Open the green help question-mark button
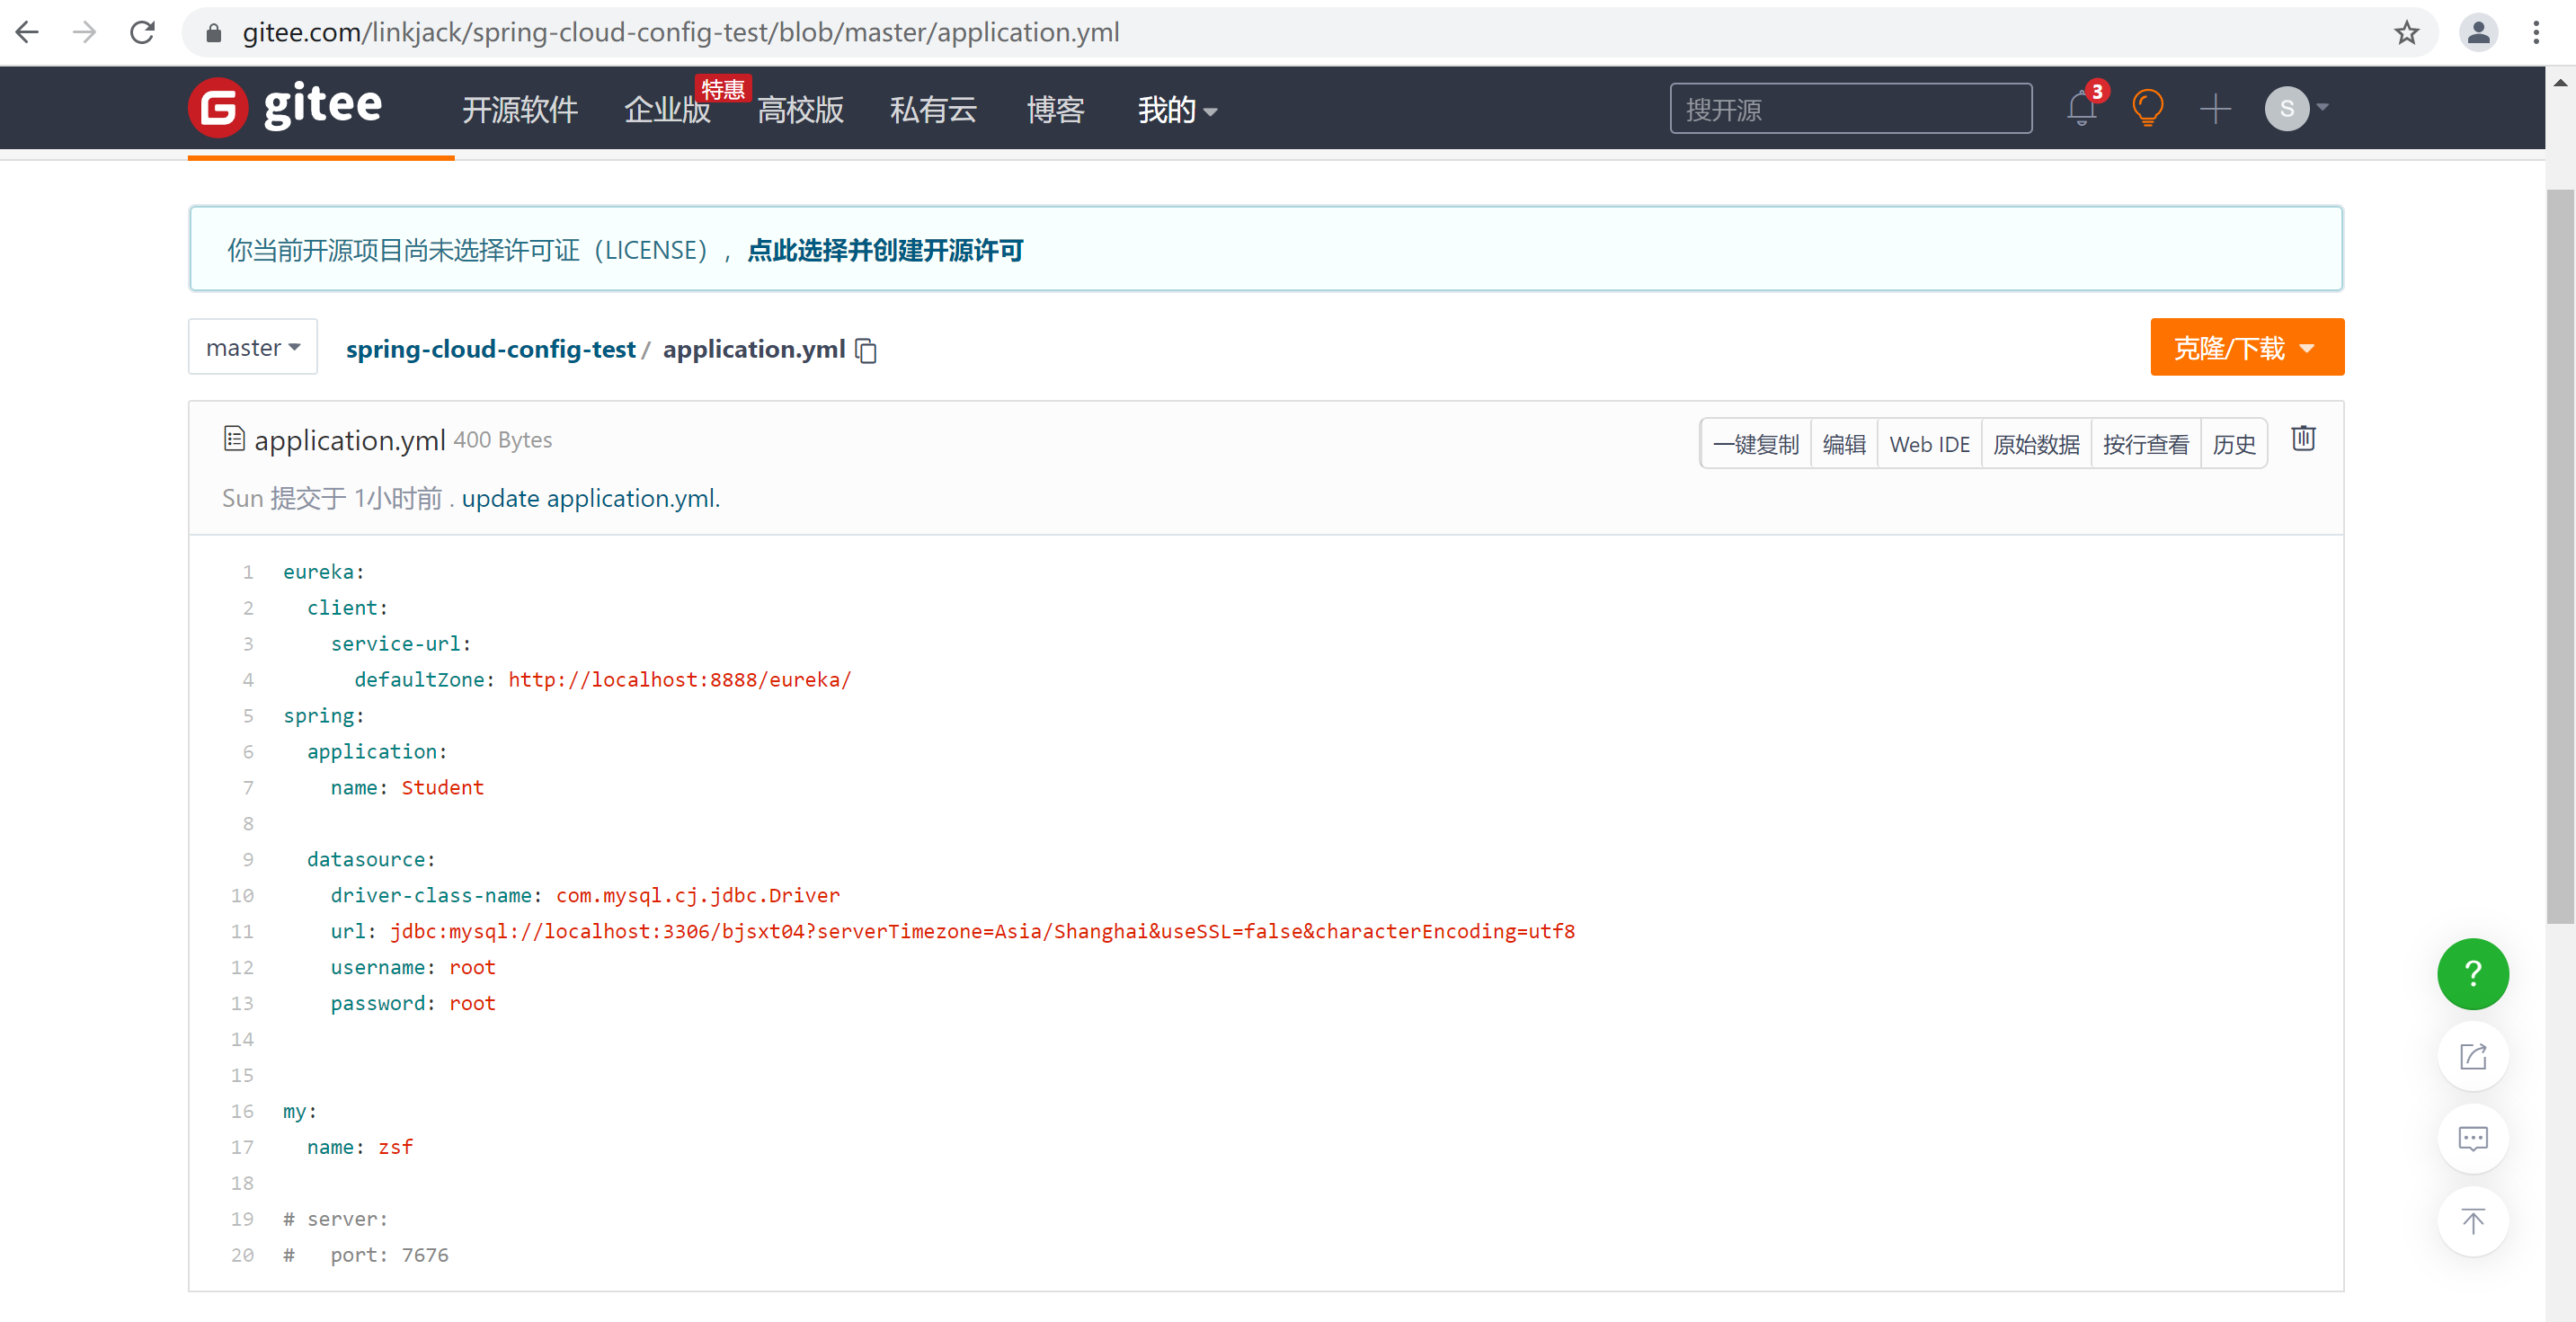Screen dimensions: 2576x1322 pyautogui.click(x=2472, y=973)
